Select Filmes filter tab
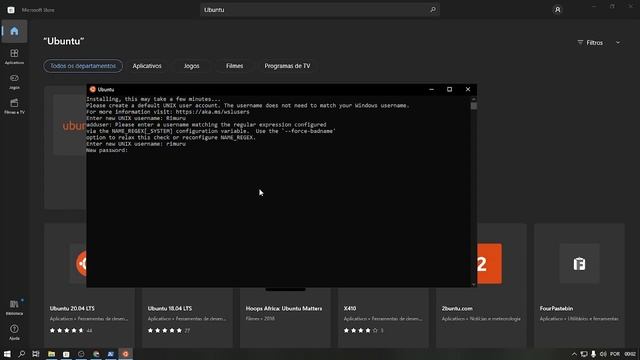This screenshot has height=360, width=640. (x=235, y=66)
